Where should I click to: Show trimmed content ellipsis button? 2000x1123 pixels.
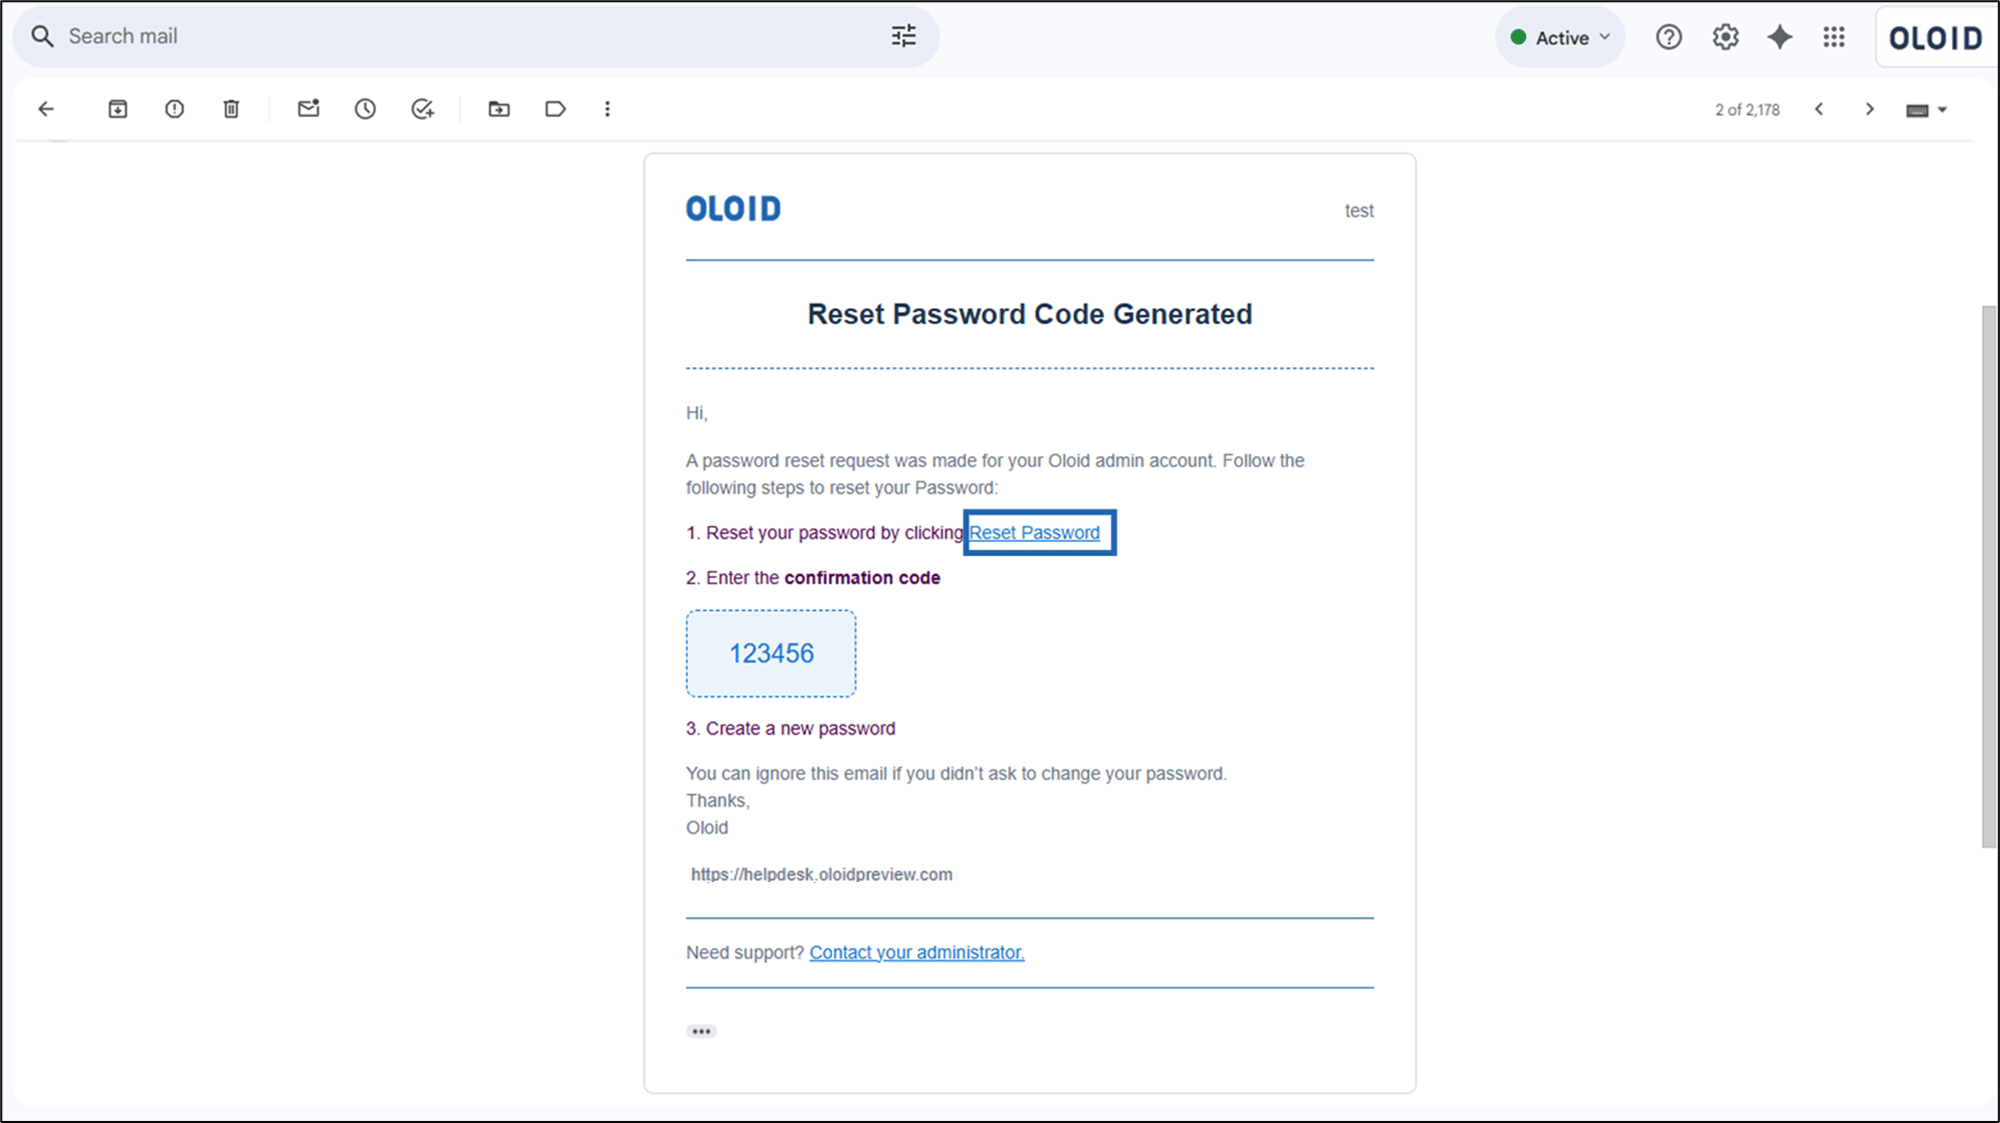point(701,1031)
